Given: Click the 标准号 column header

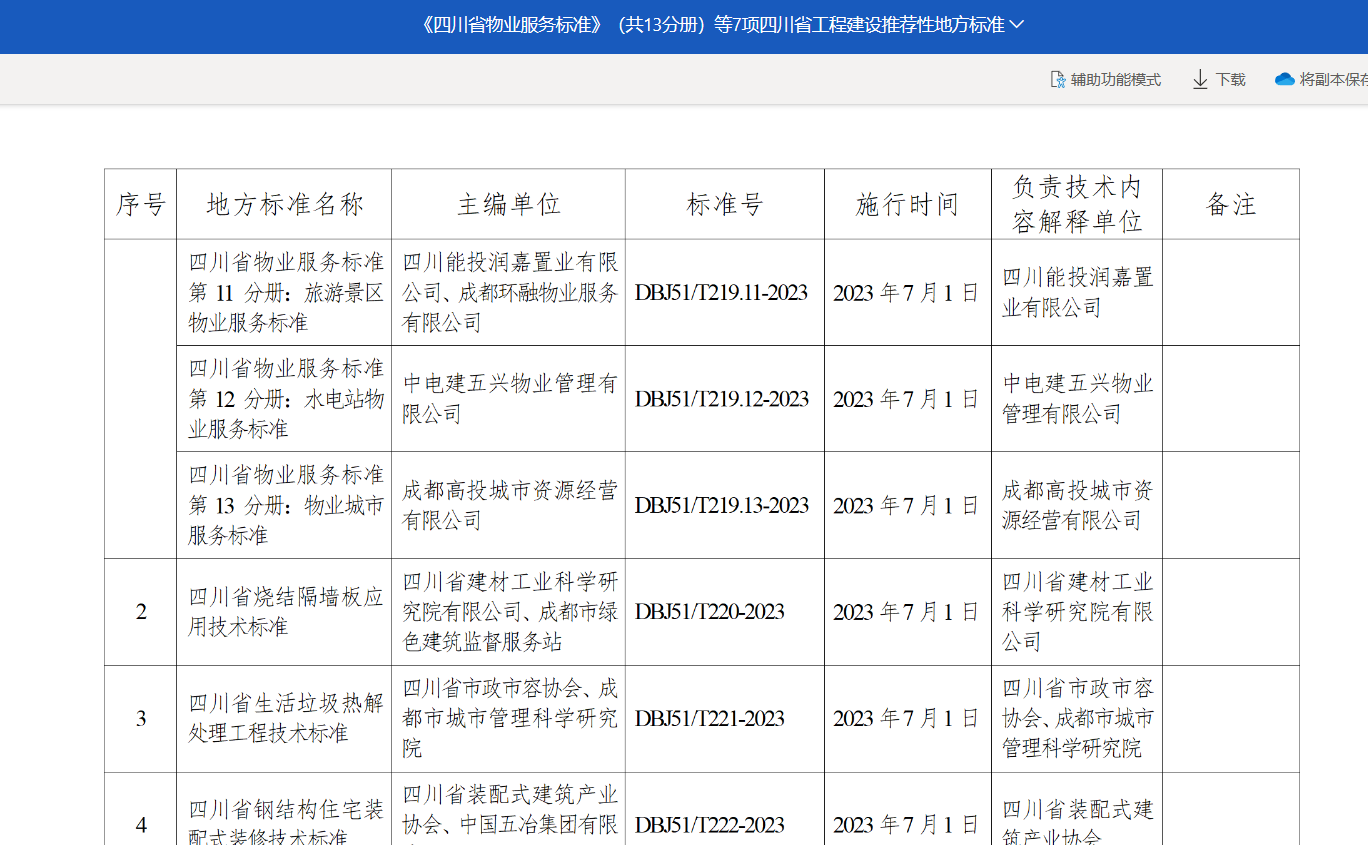Looking at the screenshot, I should [x=725, y=204].
